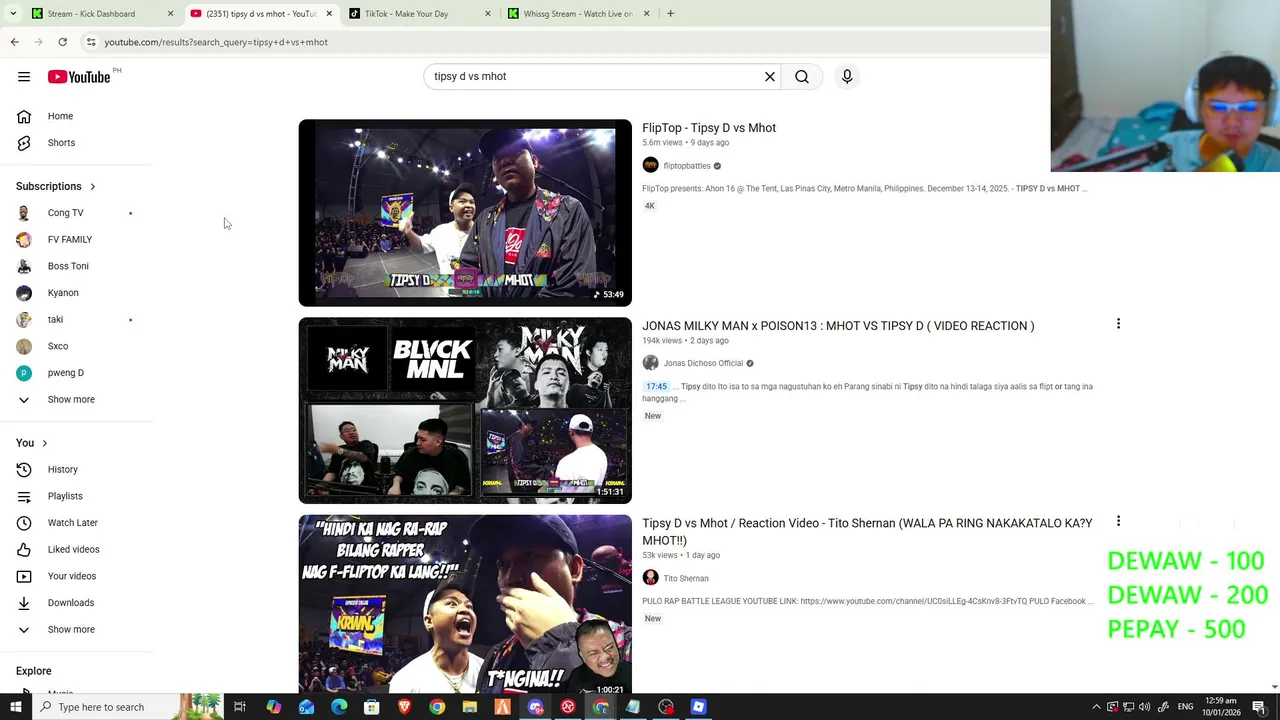This screenshot has width=1280, height=720.
Task: Jump to the 17:45 timestamp in Jonas video
Action: 656,387
